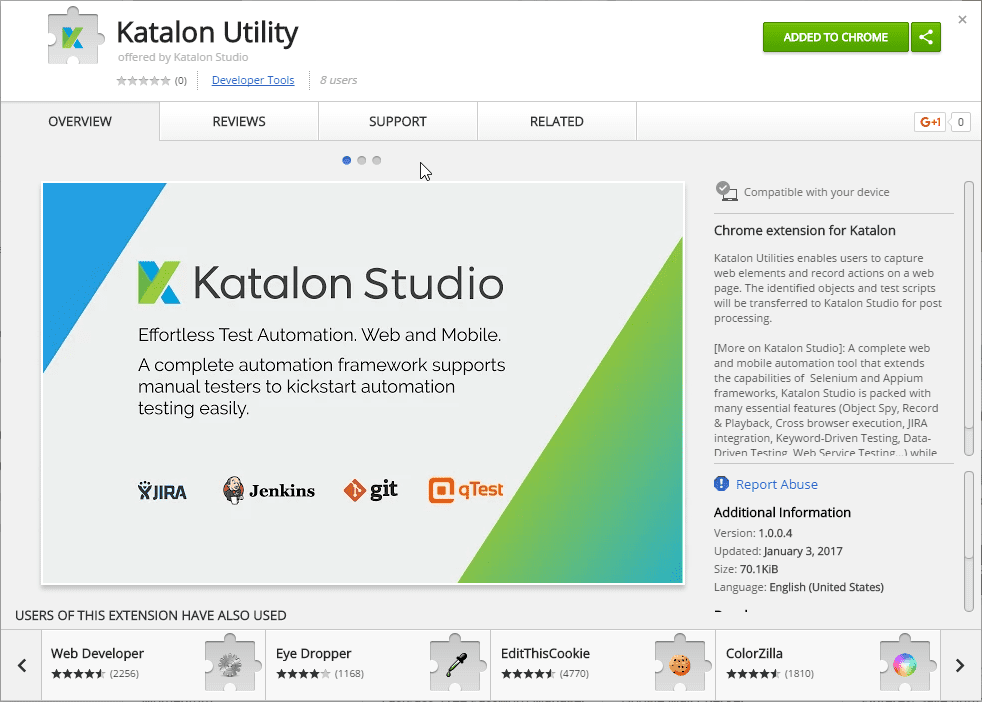982x702 pixels.
Task: Select the first slideshow dot
Action: tap(346, 160)
